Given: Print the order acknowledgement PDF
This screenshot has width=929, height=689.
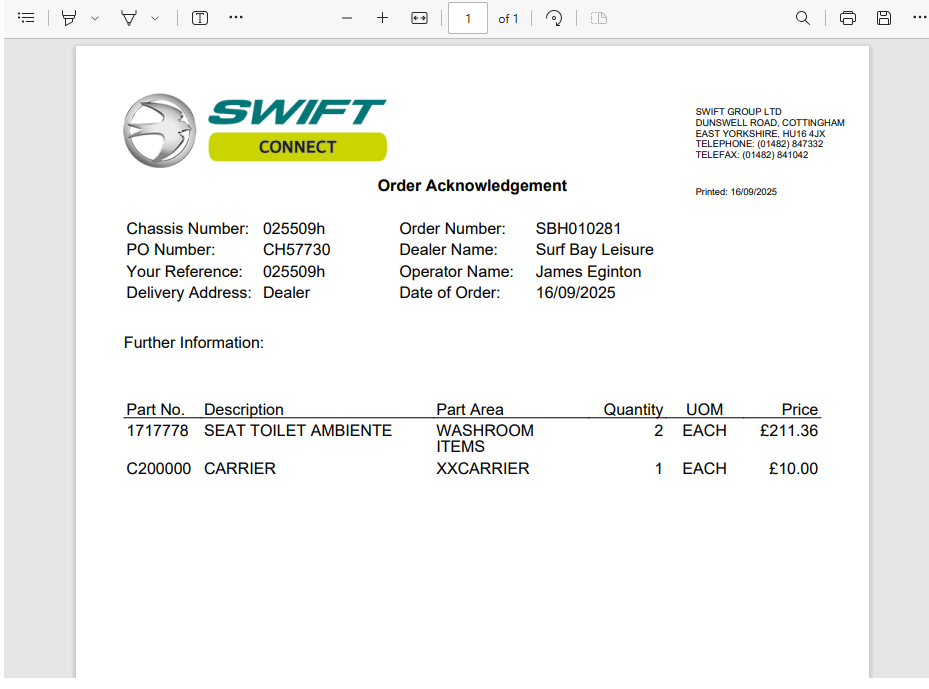Looking at the screenshot, I should click(x=848, y=18).
